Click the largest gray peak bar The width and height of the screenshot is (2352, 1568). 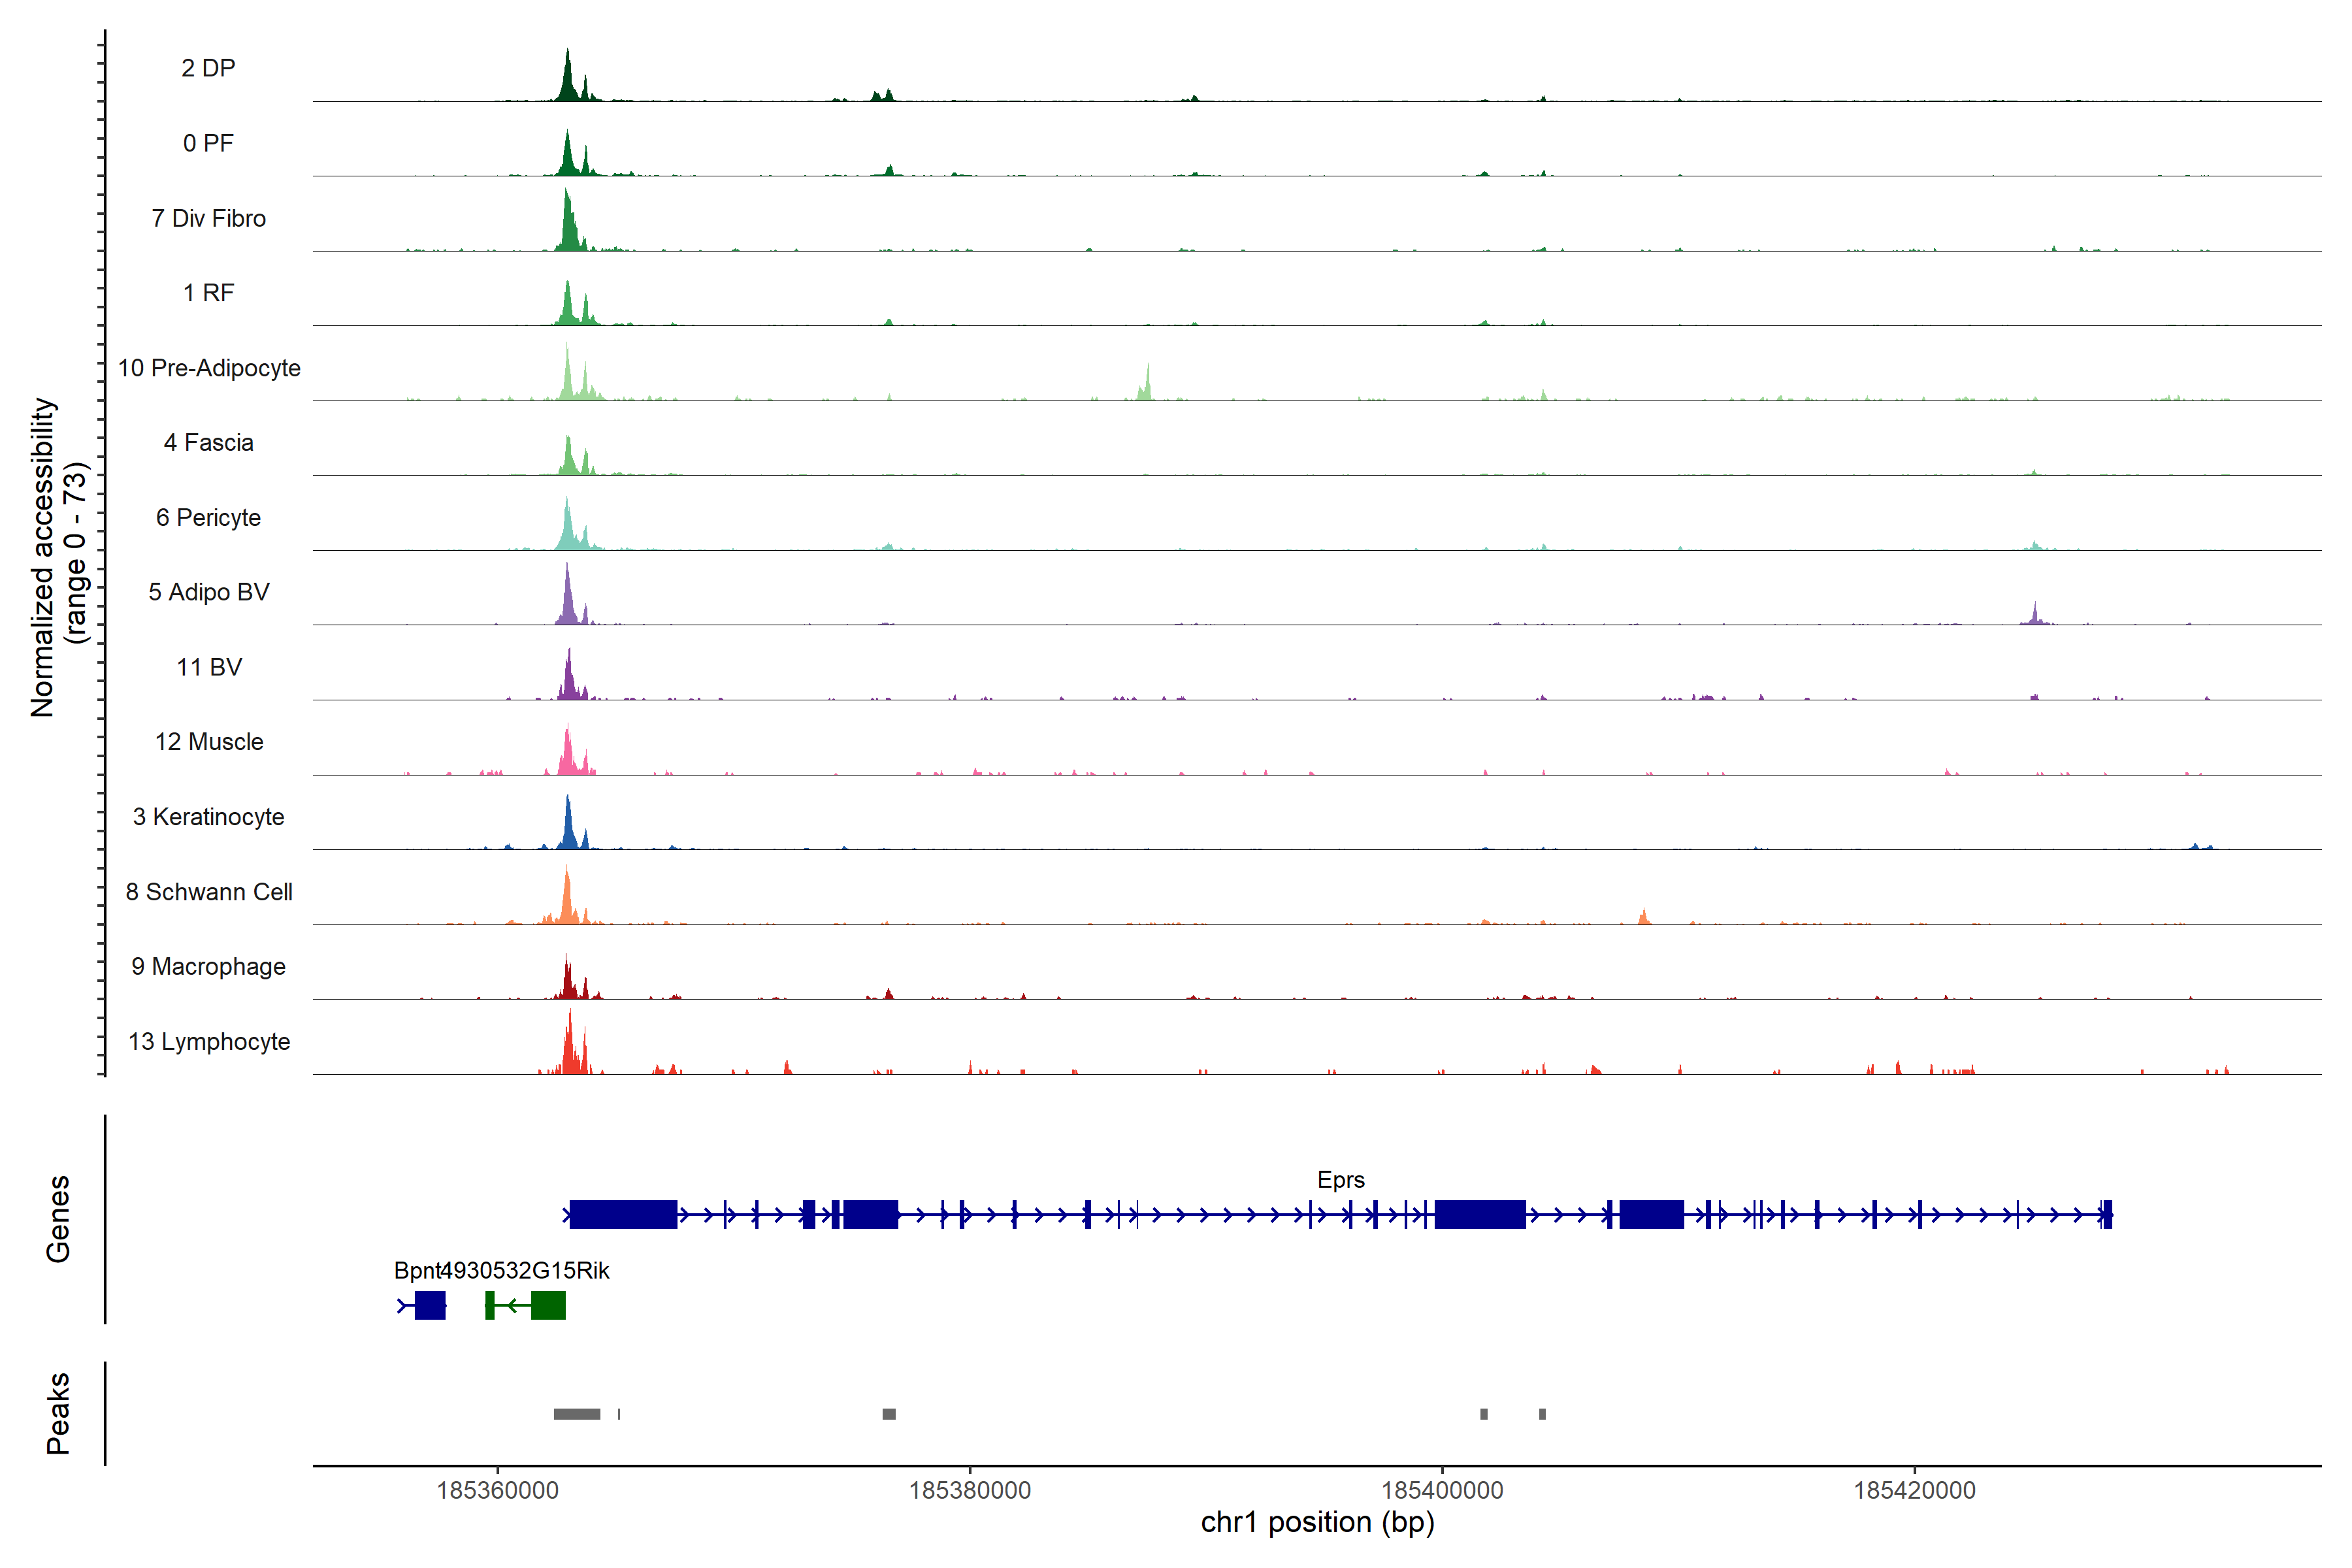click(x=577, y=1414)
